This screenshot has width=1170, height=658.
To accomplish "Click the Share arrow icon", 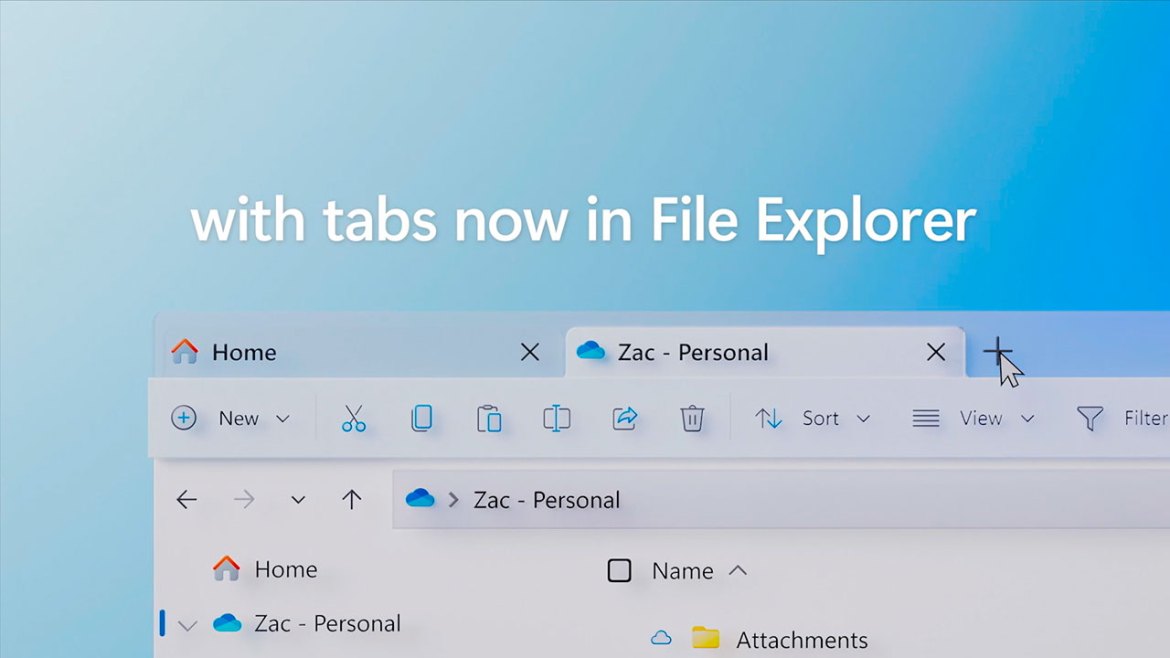I will 625,418.
